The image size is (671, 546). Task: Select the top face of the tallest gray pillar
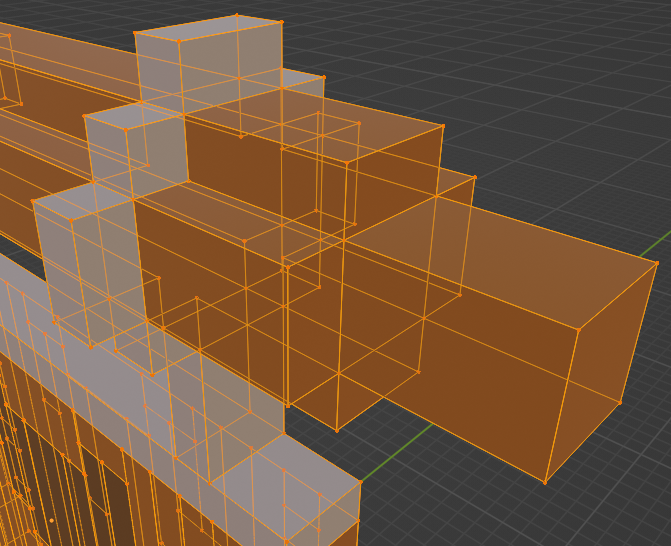pyautogui.click(x=208, y=28)
